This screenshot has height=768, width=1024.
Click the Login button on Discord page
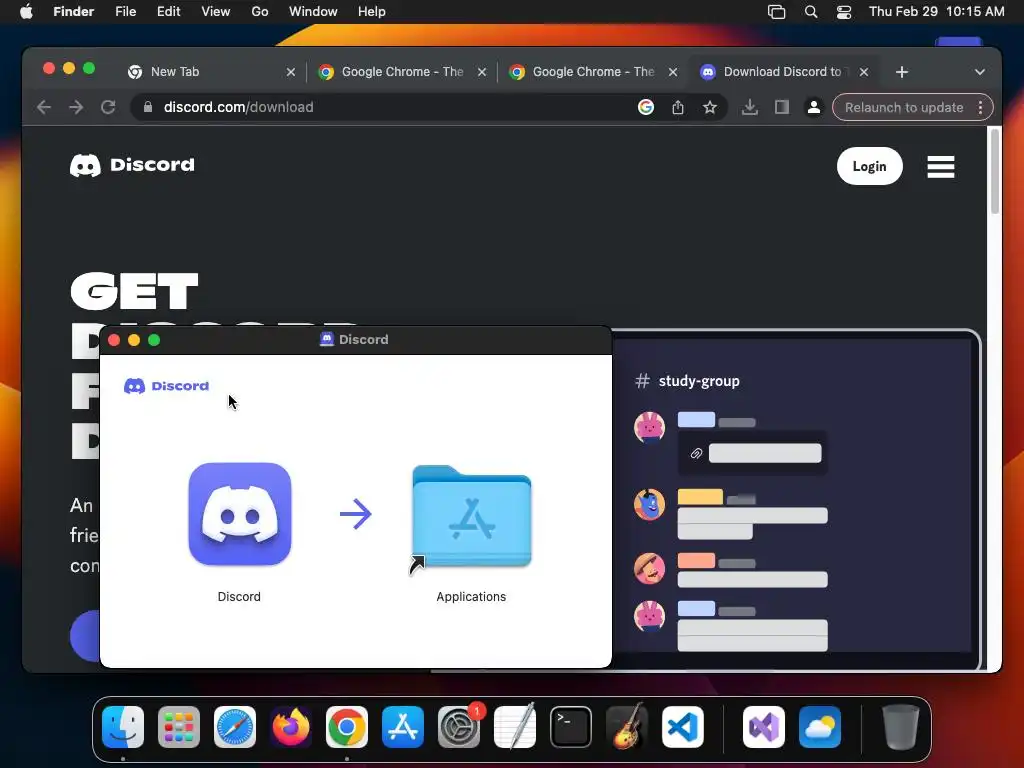pyautogui.click(x=869, y=166)
